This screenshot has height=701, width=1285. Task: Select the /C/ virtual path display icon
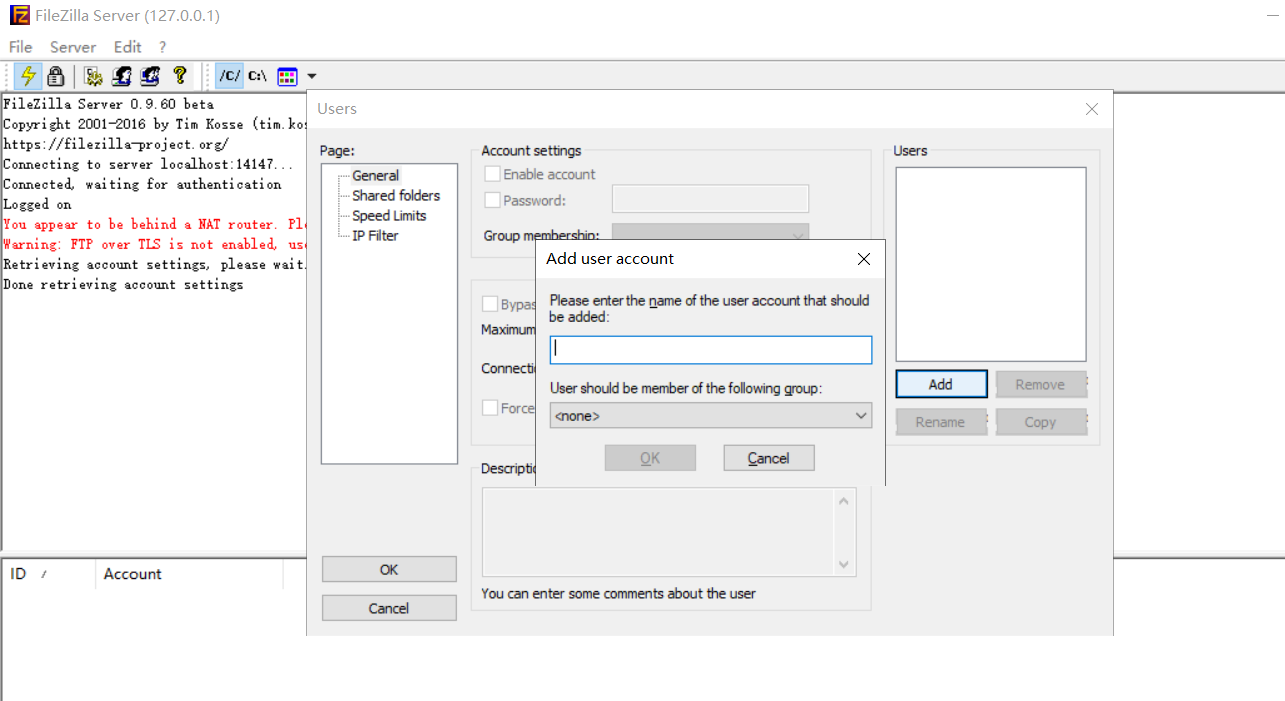229,76
